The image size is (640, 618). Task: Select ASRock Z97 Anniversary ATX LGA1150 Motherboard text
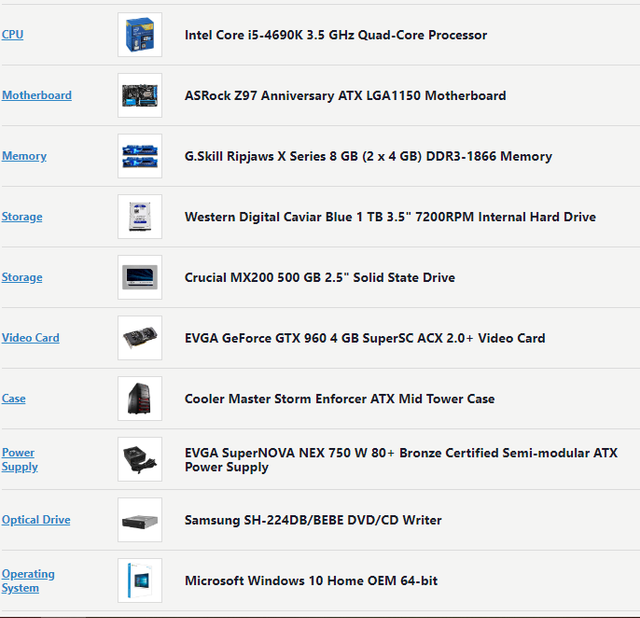tap(345, 96)
